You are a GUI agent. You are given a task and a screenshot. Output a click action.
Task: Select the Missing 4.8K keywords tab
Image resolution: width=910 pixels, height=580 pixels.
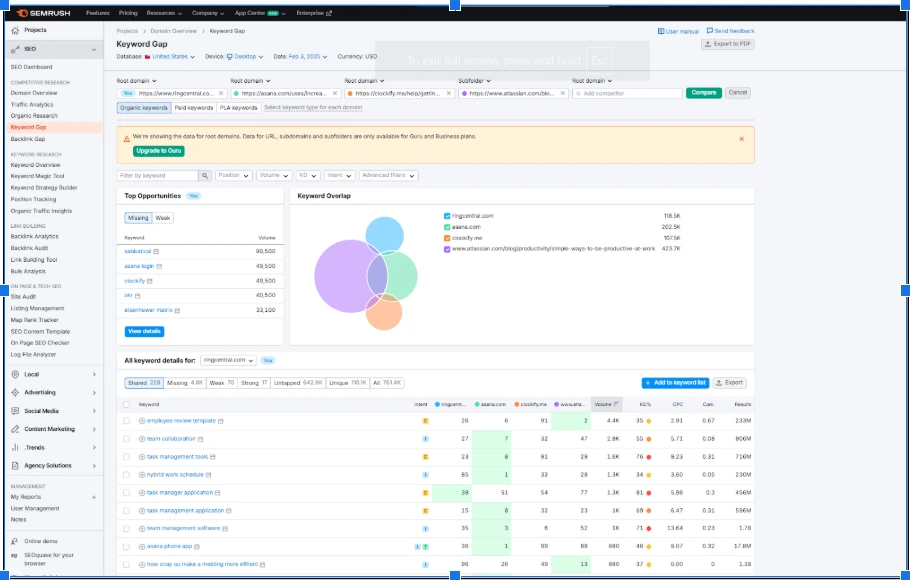pyautogui.click(x=185, y=383)
